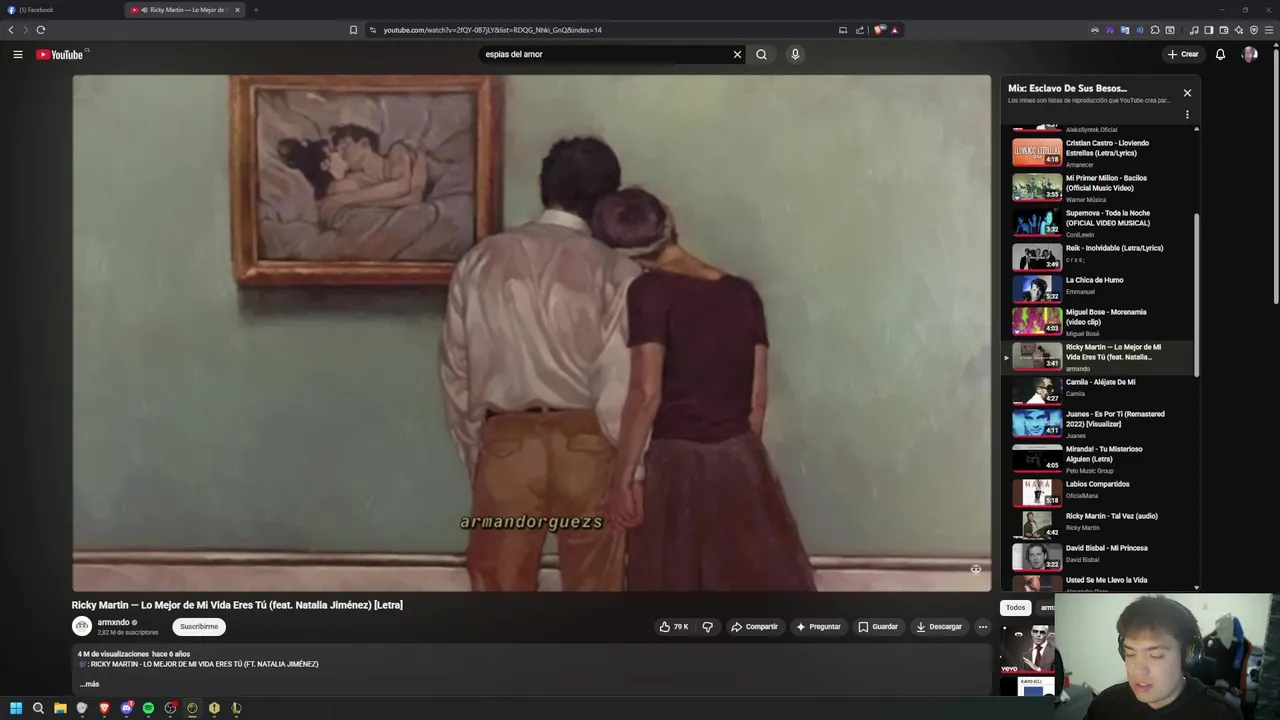1280x720 pixels.
Task: Subscribe with Suscribirme button
Action: click(x=199, y=627)
